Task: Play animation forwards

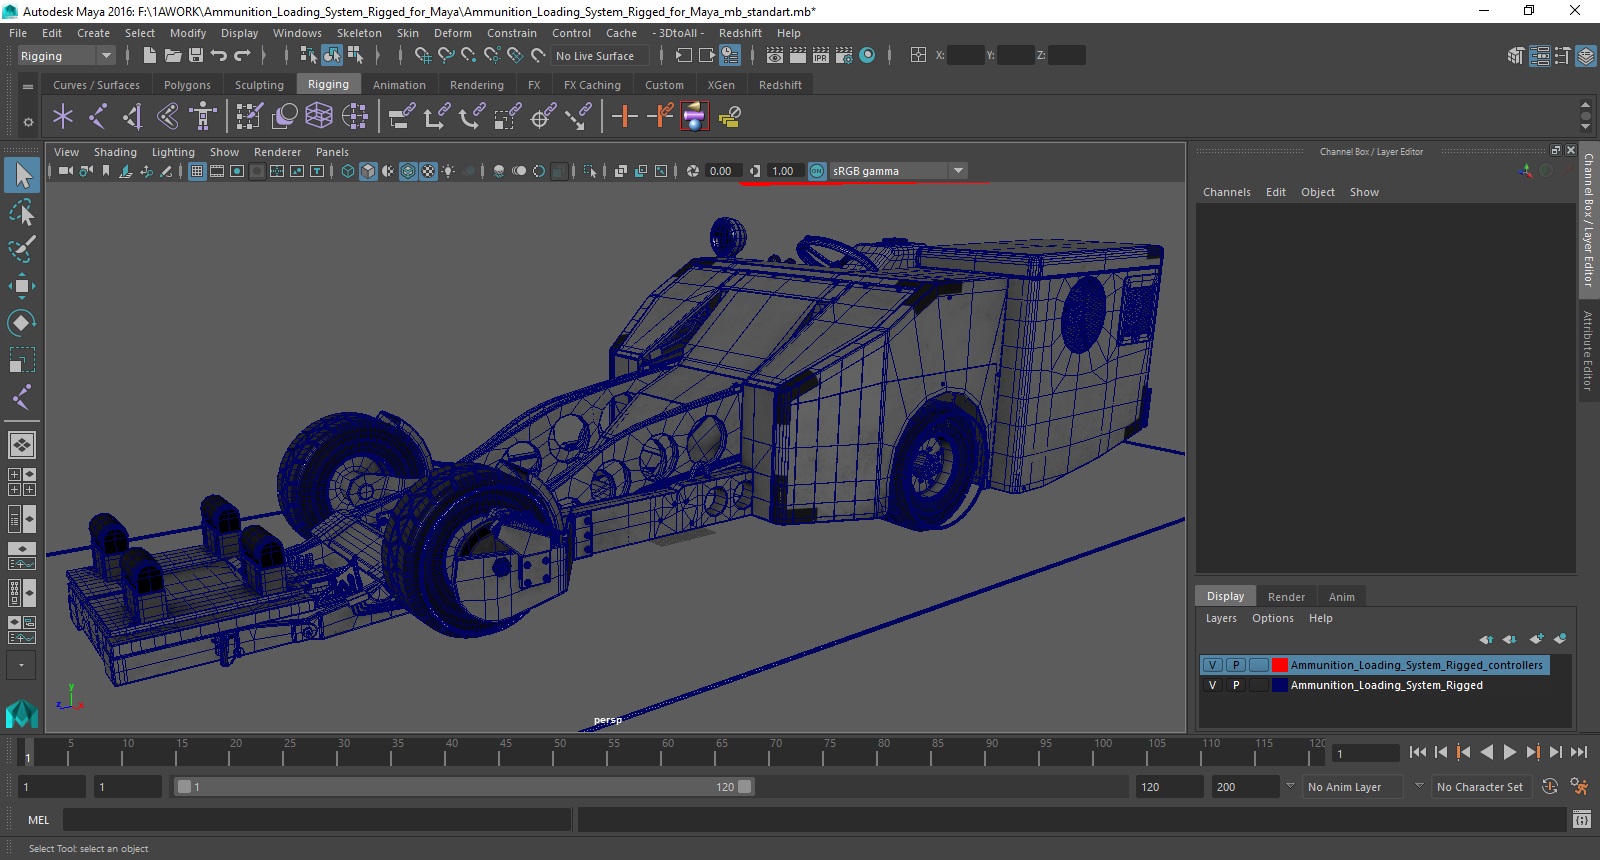Action: click(x=1510, y=752)
